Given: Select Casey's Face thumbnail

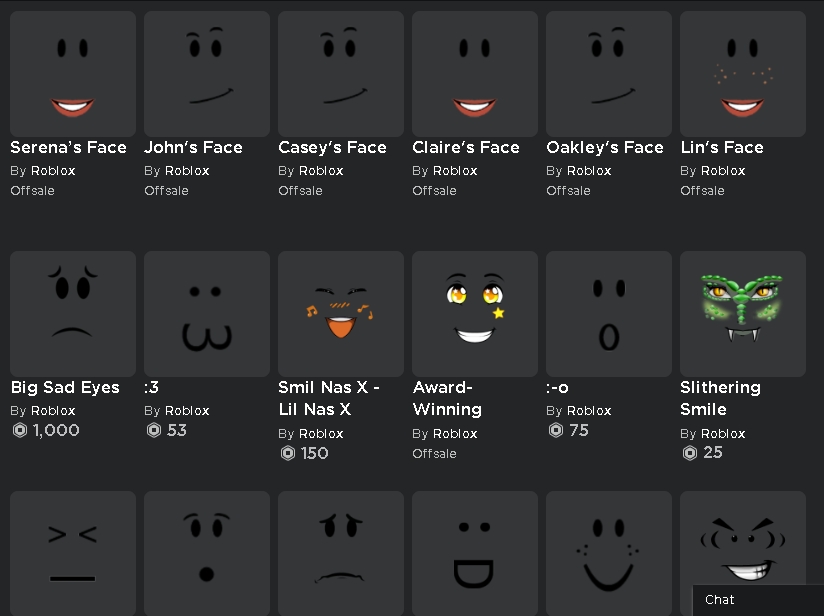Looking at the screenshot, I should tap(341, 74).
